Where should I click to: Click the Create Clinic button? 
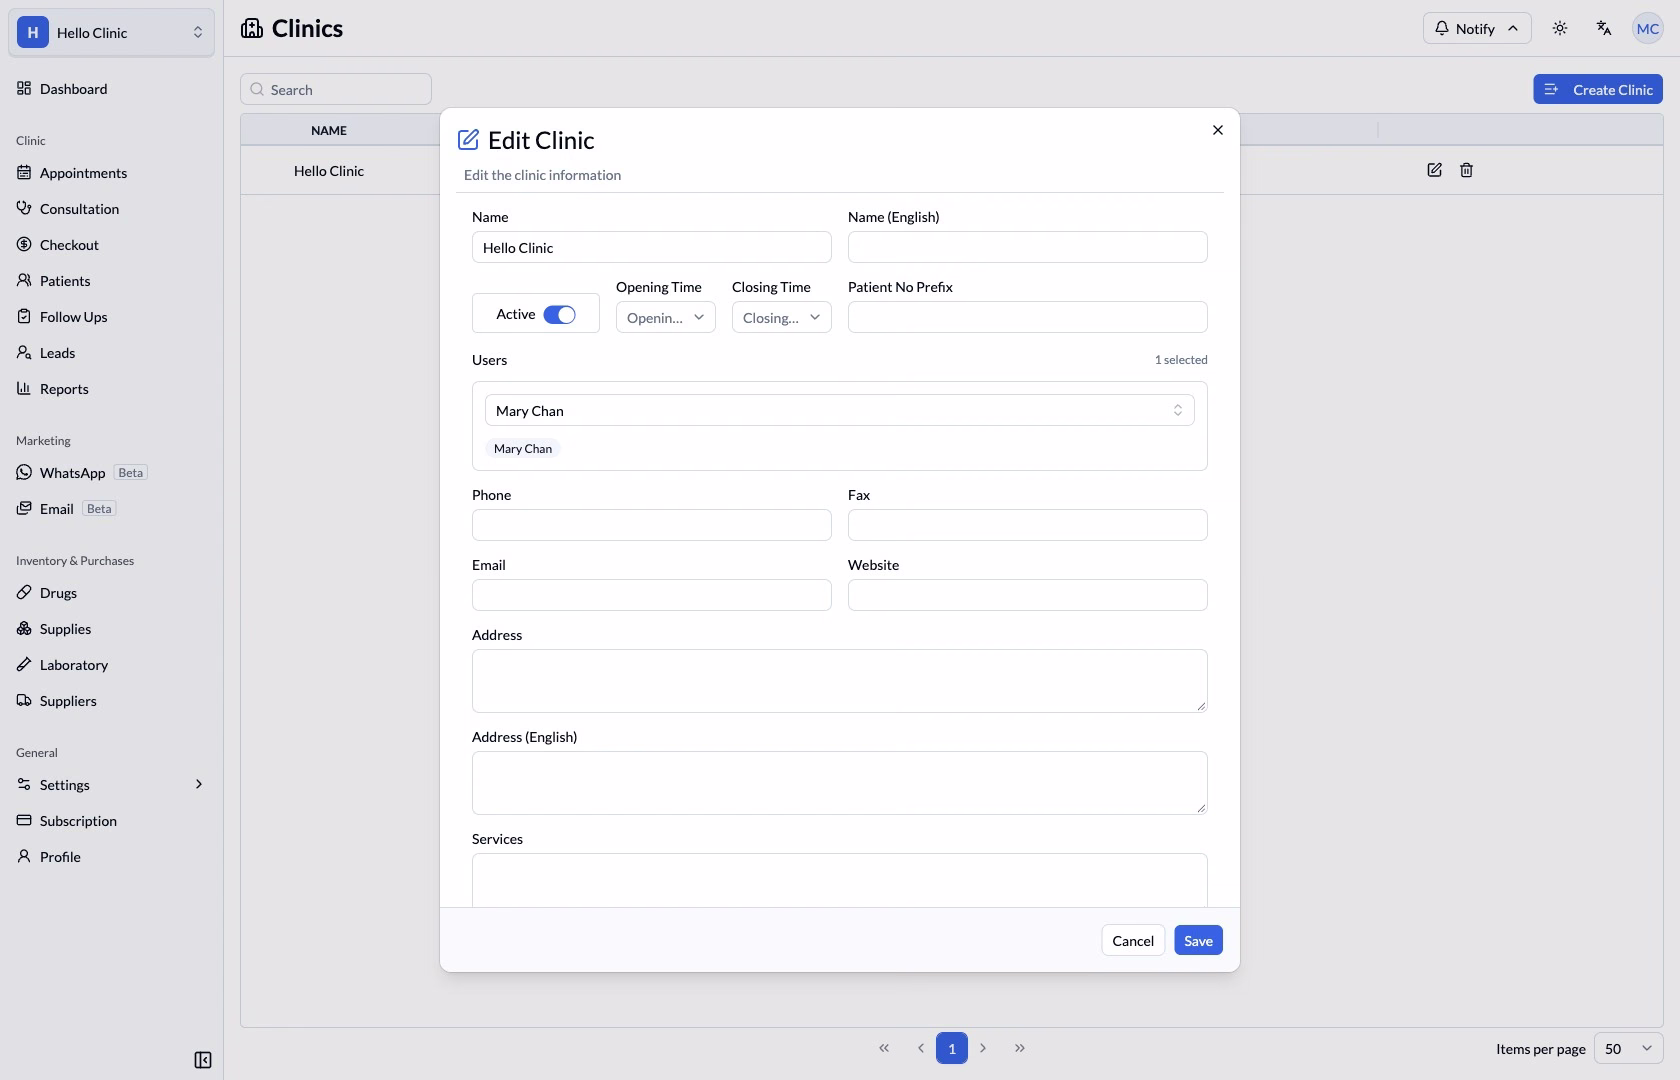pos(1598,89)
